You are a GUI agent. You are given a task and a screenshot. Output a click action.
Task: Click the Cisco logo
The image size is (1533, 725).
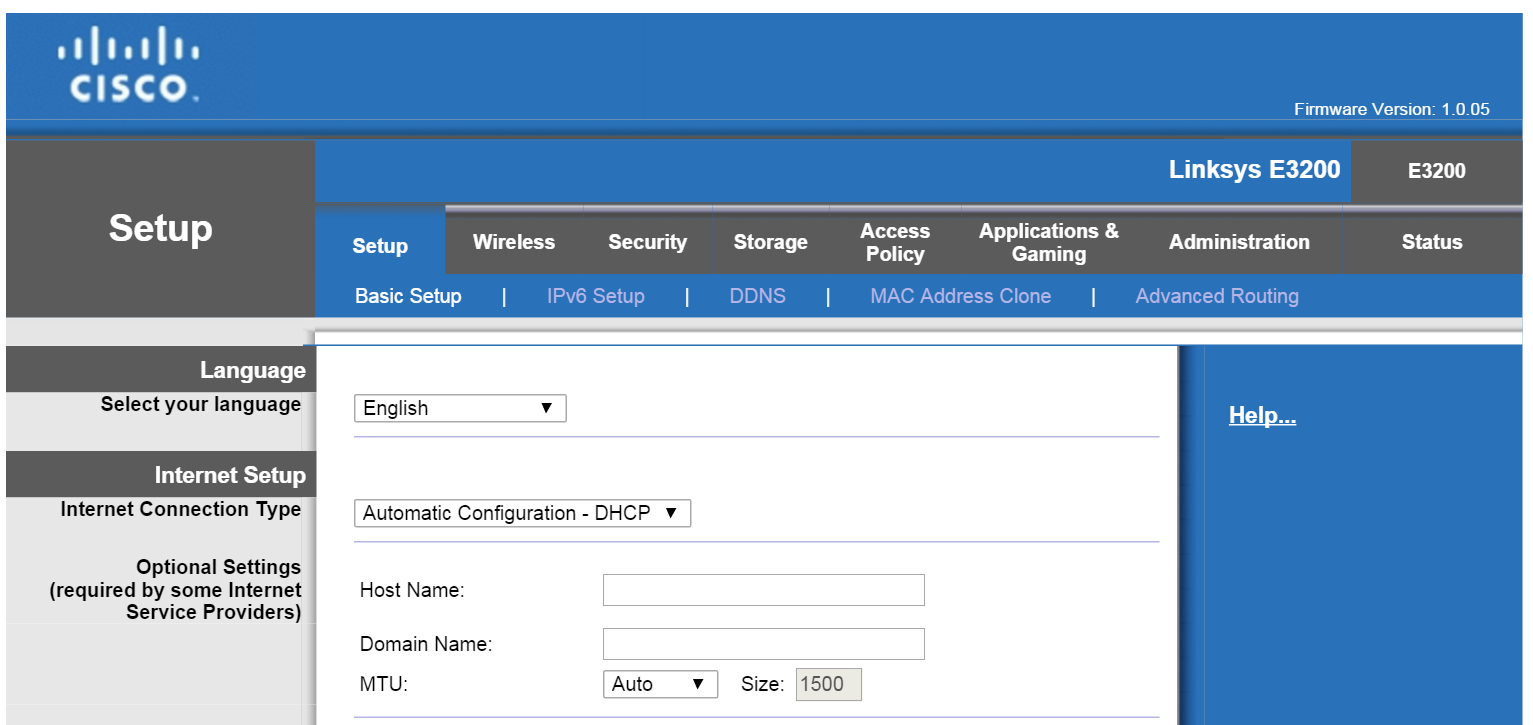pos(128,69)
